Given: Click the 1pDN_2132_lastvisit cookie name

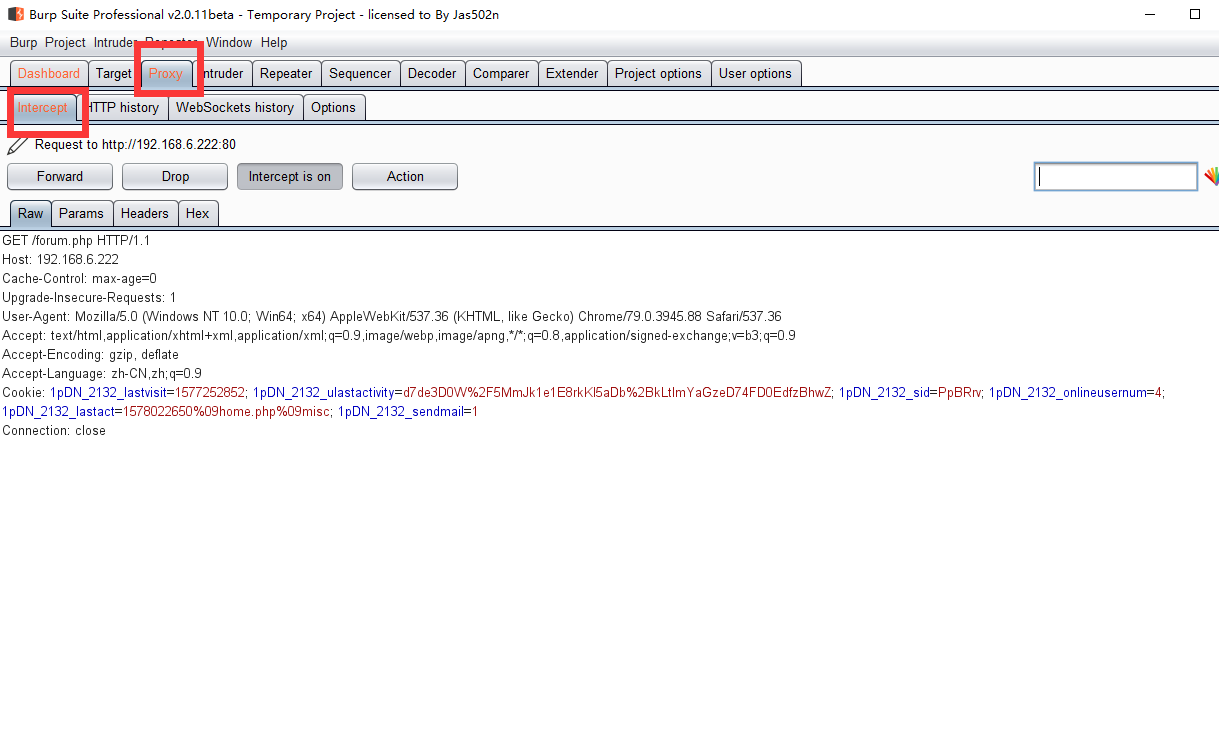Looking at the screenshot, I should pos(108,393).
